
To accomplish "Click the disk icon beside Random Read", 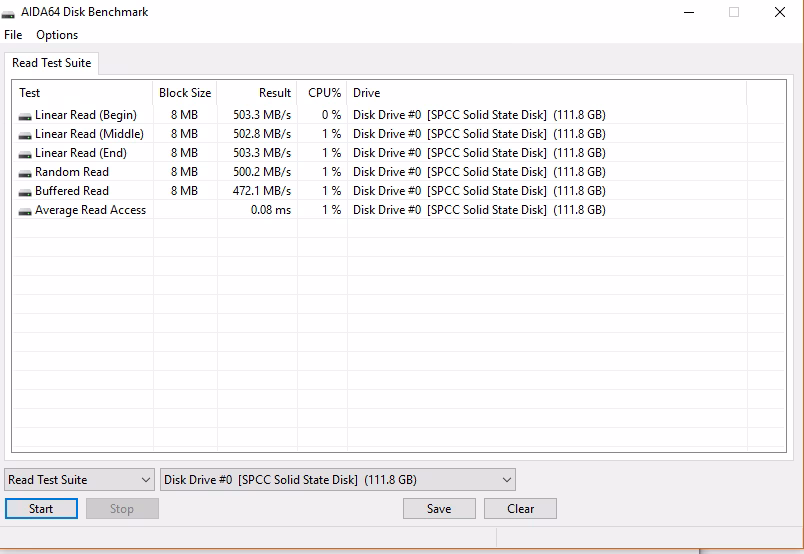I will (25, 173).
